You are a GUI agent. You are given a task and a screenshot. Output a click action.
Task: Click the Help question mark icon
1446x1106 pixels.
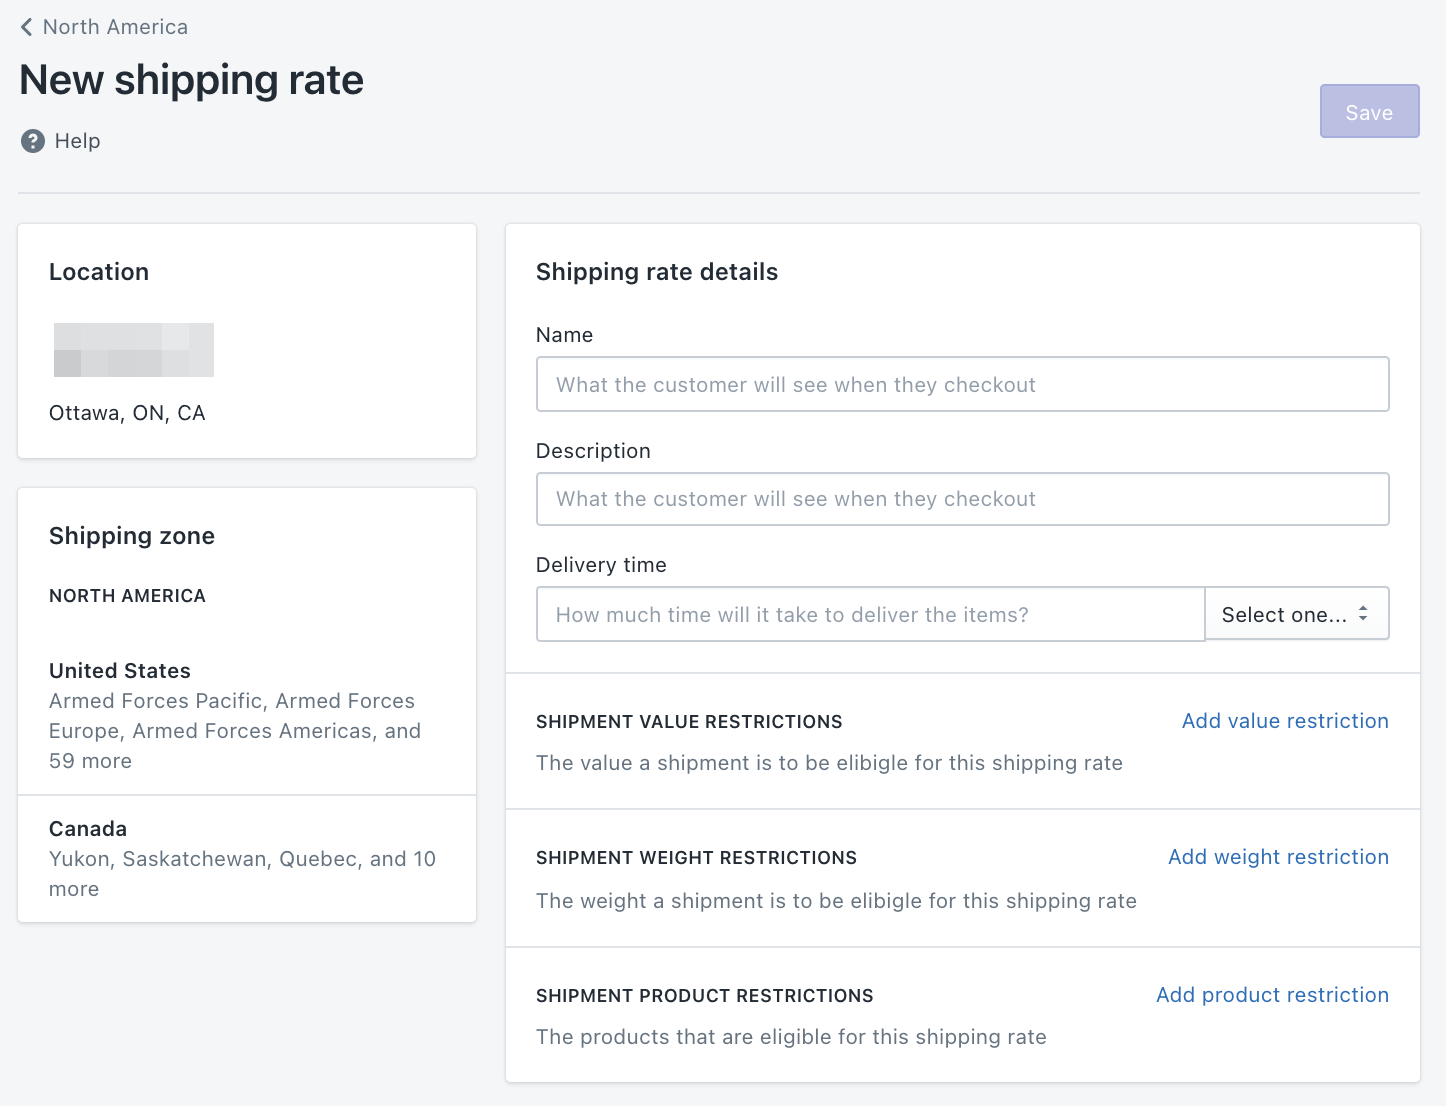(x=33, y=141)
